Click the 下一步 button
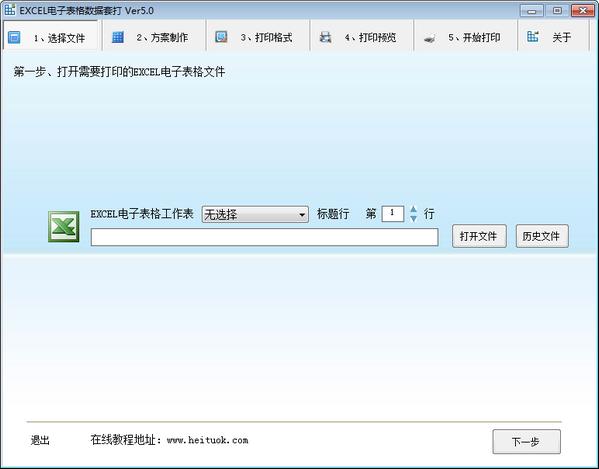 coord(526,442)
